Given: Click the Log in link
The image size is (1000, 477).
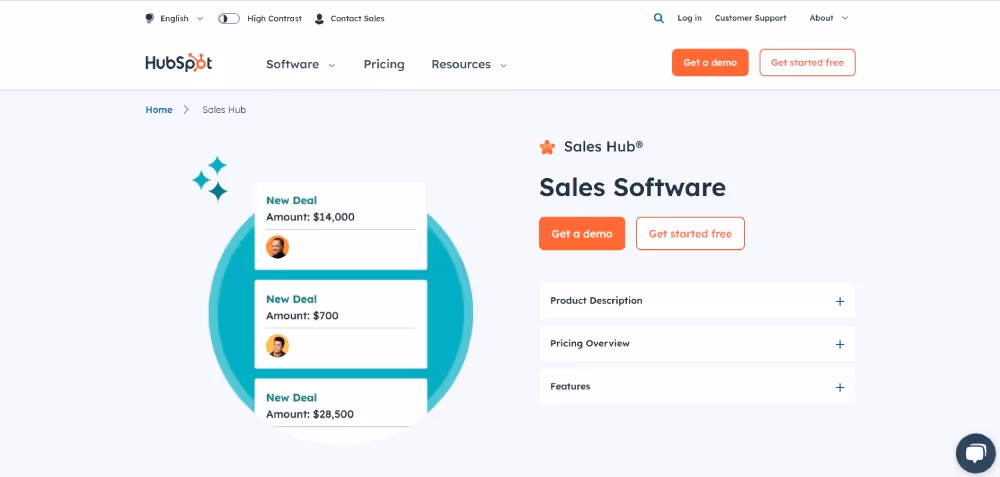Looking at the screenshot, I should (x=689, y=18).
